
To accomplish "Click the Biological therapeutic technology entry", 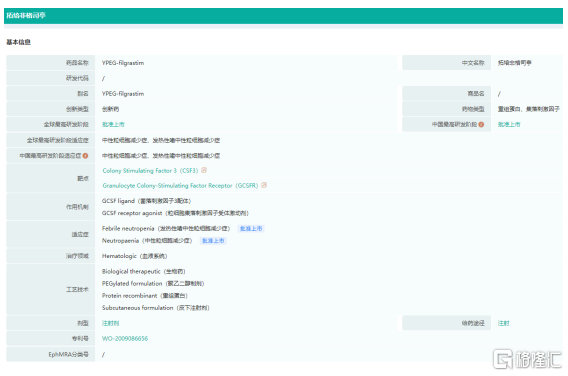I will coord(144,271).
